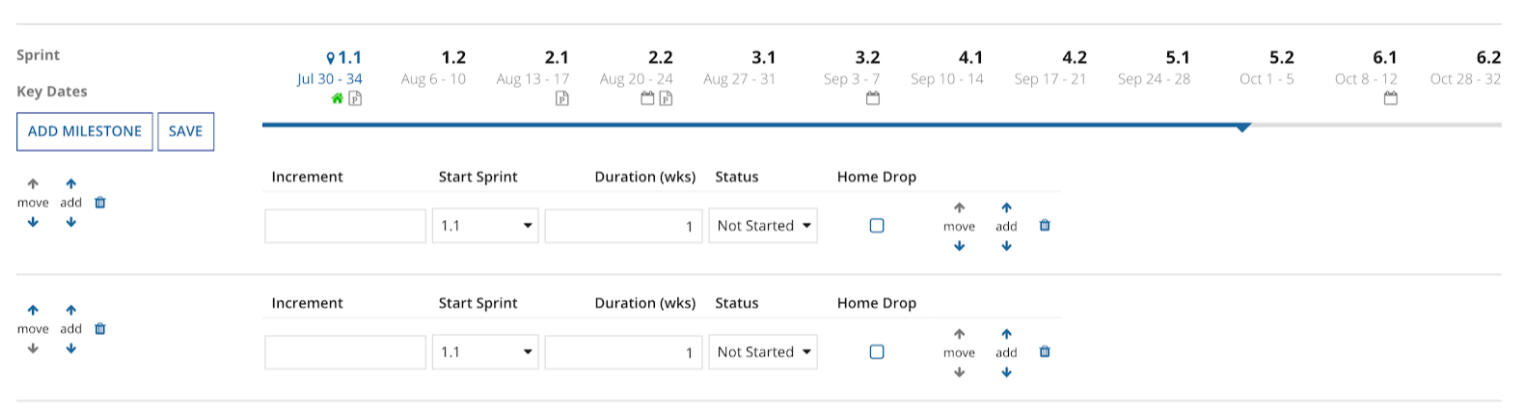1518x418 pixels.
Task: Click the sprint progress bar triangle marker
Action: [x=1243, y=128]
